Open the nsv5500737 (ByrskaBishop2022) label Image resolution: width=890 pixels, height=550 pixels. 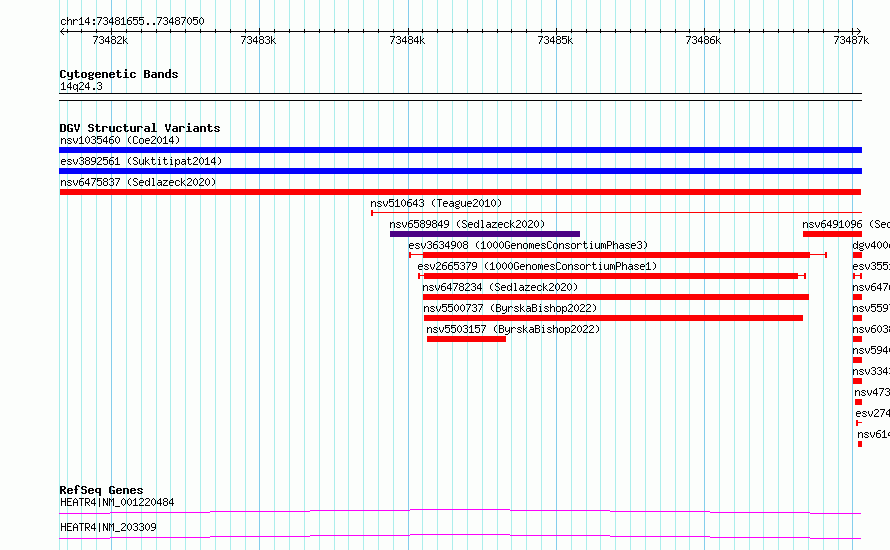pos(510,308)
